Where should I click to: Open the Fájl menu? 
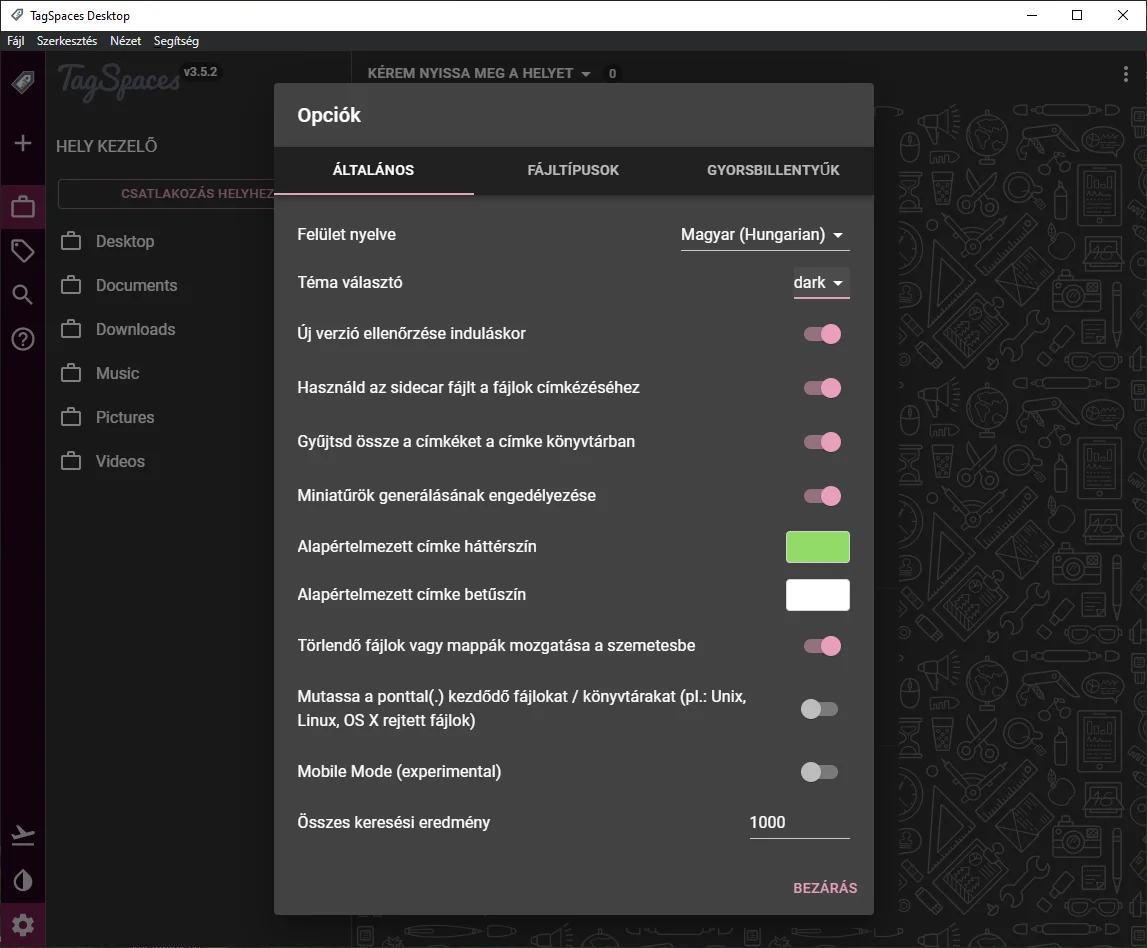click(x=15, y=41)
